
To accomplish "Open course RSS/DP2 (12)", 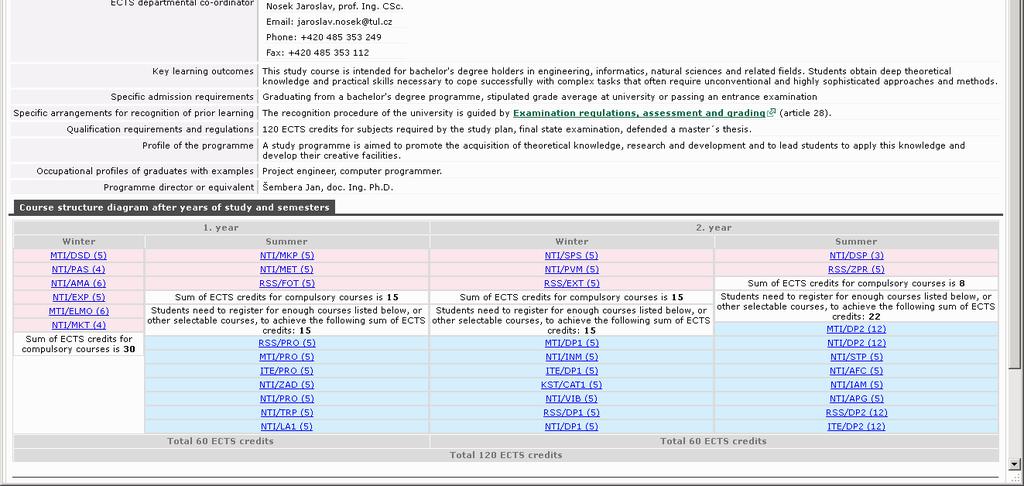I will click(x=856, y=412).
